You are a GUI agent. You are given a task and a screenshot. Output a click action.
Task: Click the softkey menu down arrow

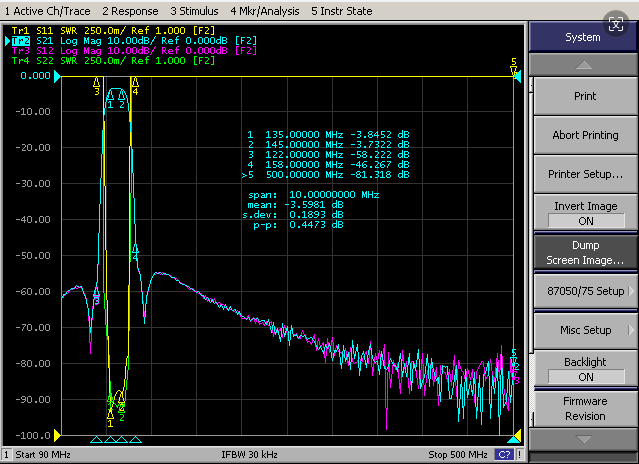tap(584, 440)
